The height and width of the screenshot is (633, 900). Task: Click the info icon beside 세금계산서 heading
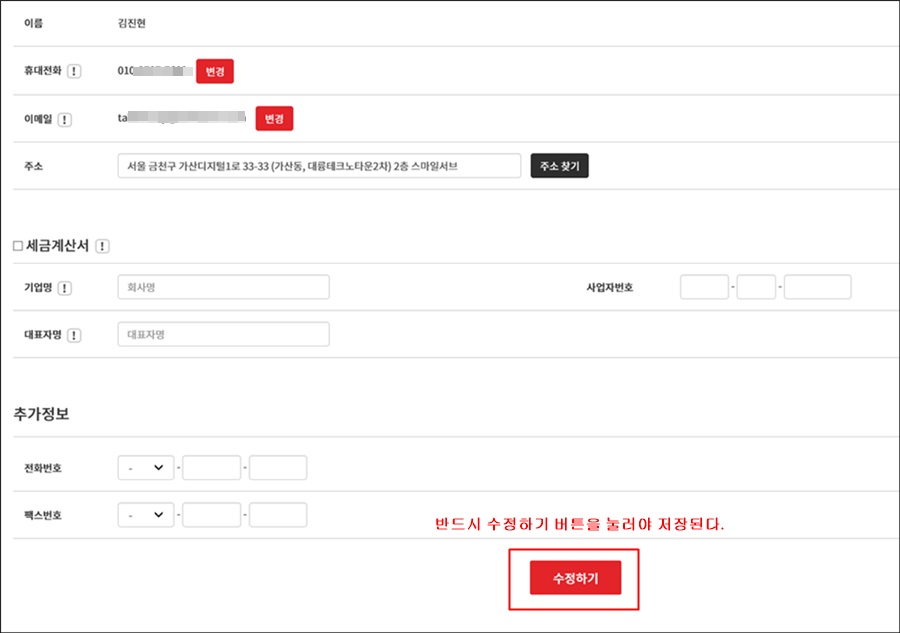[102, 246]
